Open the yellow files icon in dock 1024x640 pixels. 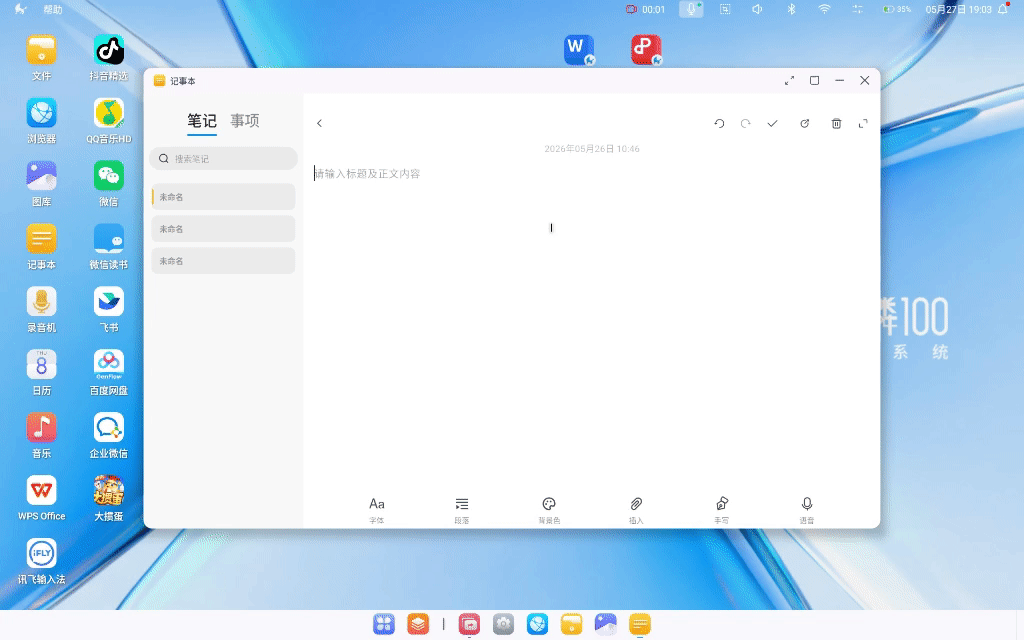pyautogui.click(x=571, y=624)
